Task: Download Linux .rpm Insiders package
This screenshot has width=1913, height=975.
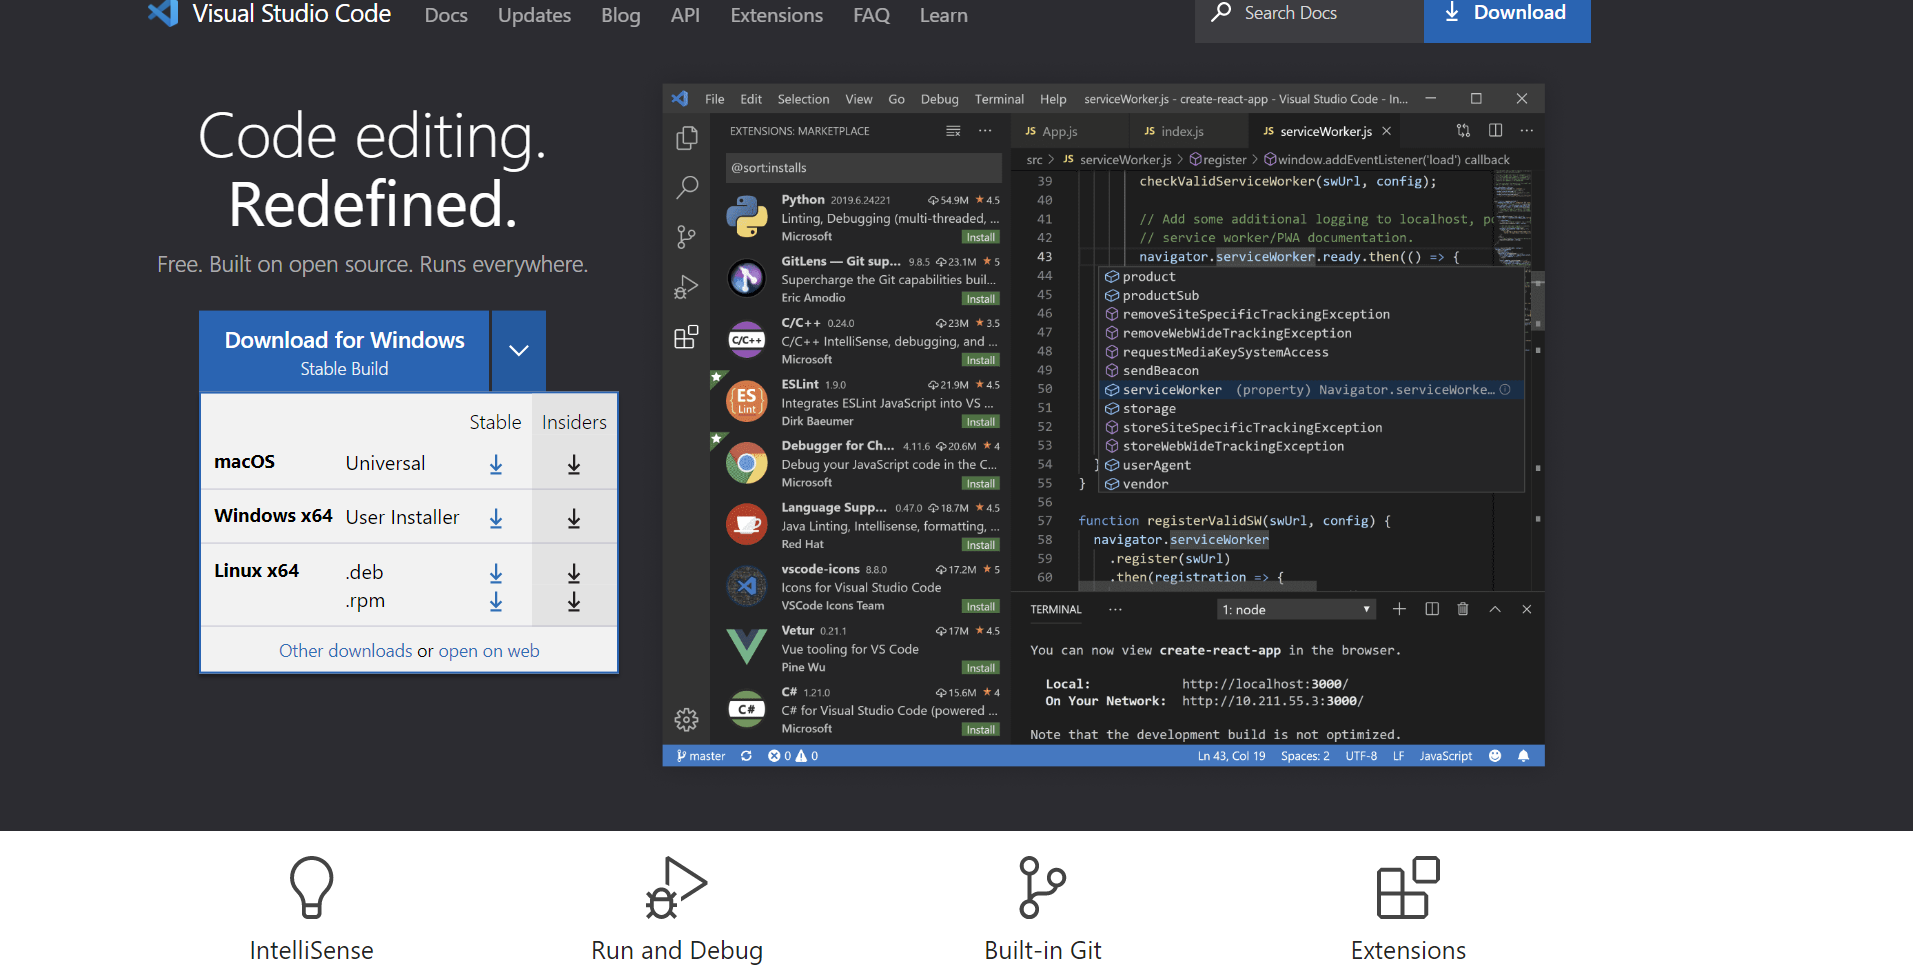Action: tap(574, 601)
